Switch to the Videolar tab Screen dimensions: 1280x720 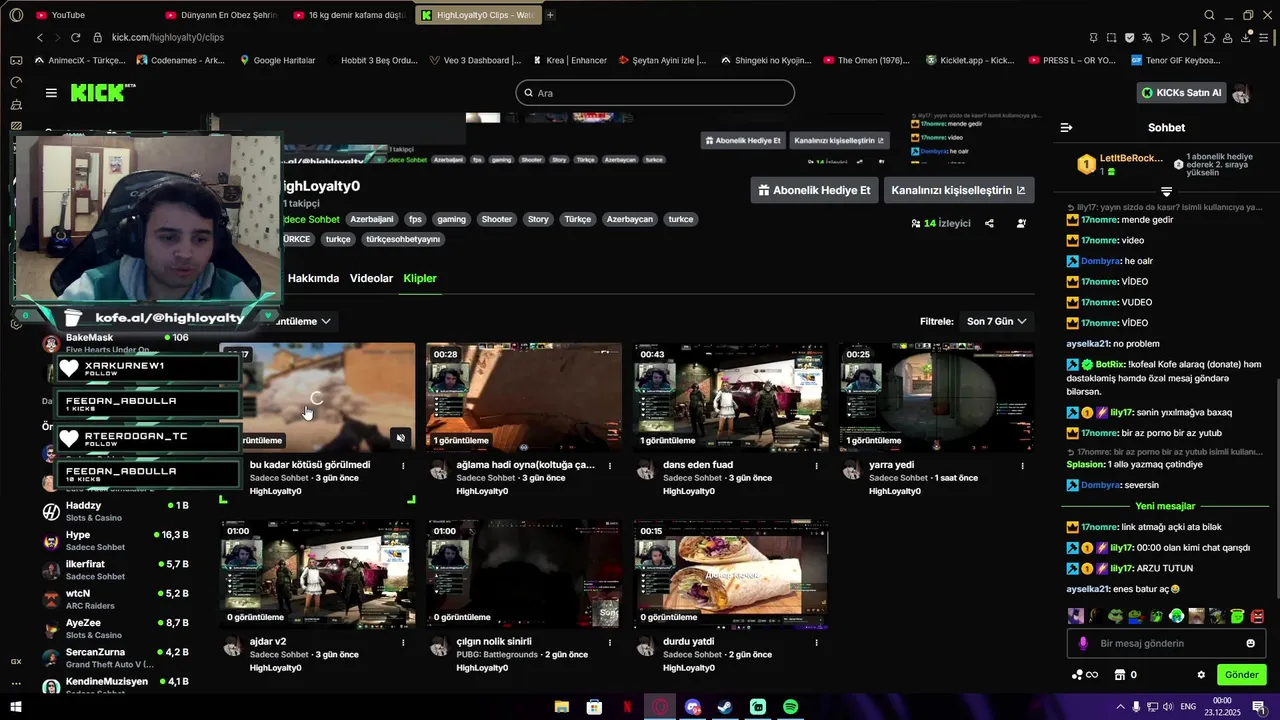click(x=371, y=278)
